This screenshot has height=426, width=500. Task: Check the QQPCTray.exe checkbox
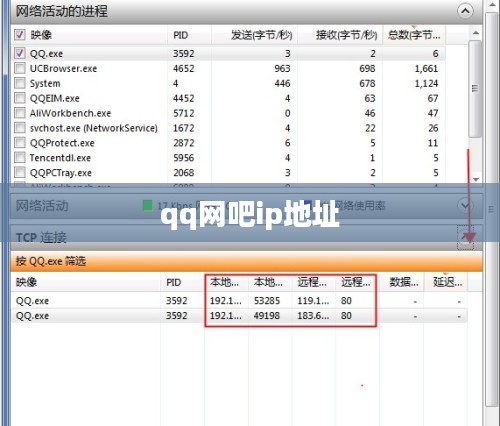pyautogui.click(x=20, y=172)
